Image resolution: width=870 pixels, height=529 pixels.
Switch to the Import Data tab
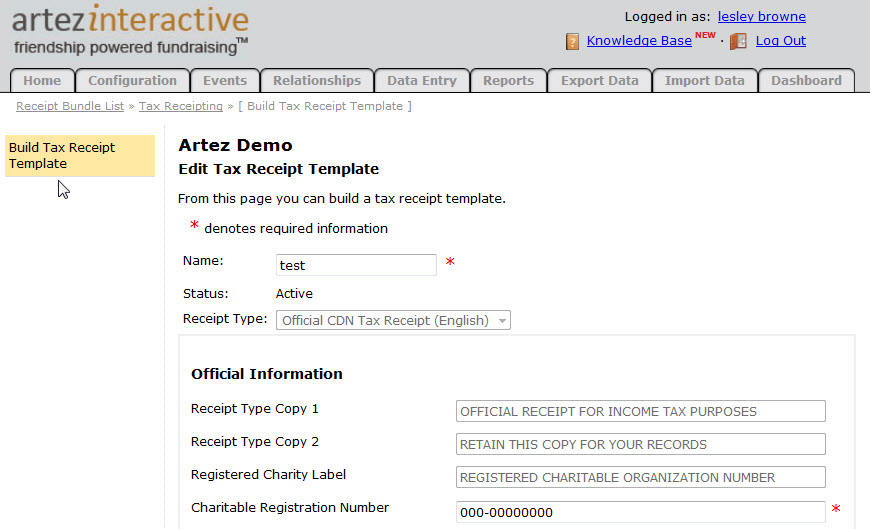(704, 81)
